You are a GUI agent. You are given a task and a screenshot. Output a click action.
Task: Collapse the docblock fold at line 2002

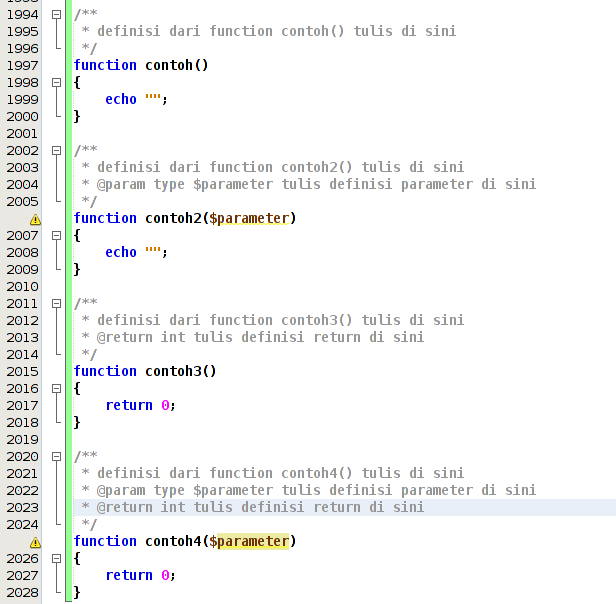click(x=56, y=150)
